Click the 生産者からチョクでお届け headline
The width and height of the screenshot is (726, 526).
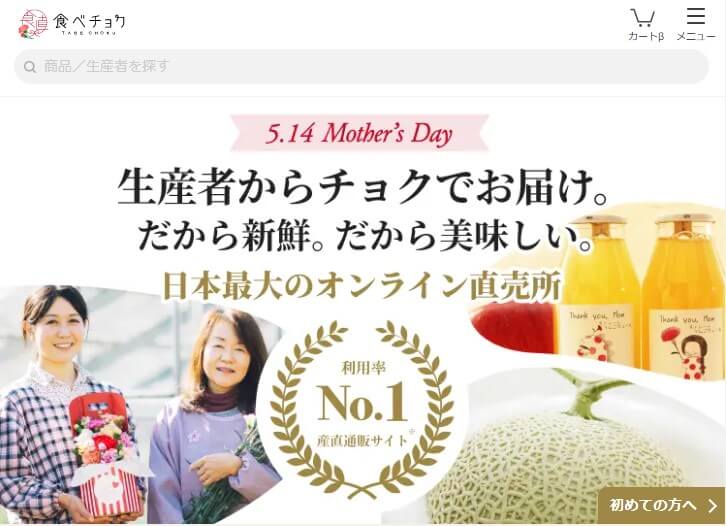pyautogui.click(x=363, y=188)
